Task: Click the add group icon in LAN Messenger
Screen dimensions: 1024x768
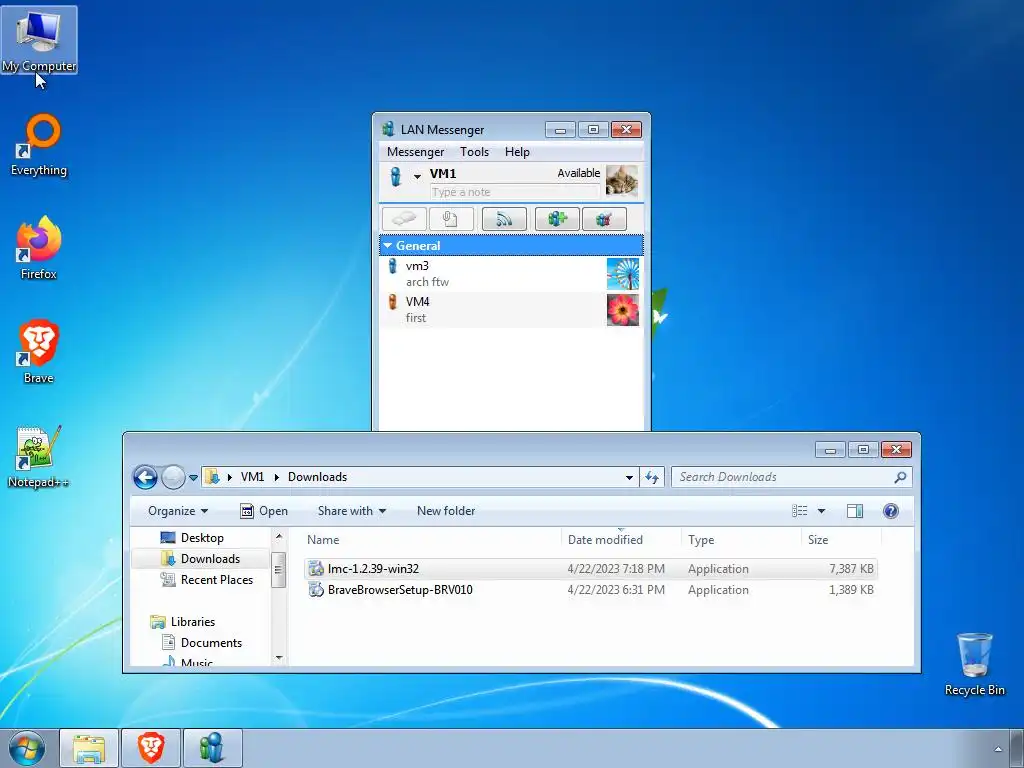Action: coord(557,219)
